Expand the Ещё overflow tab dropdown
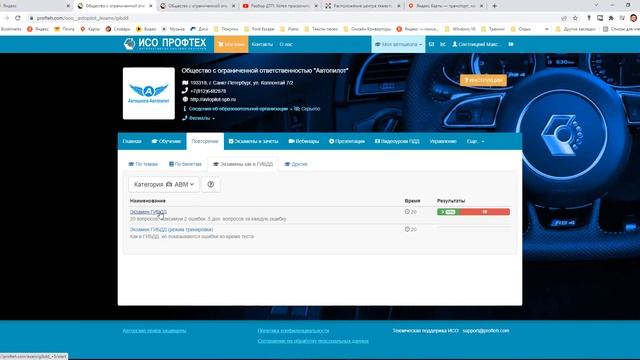640x360 pixels. click(x=476, y=141)
